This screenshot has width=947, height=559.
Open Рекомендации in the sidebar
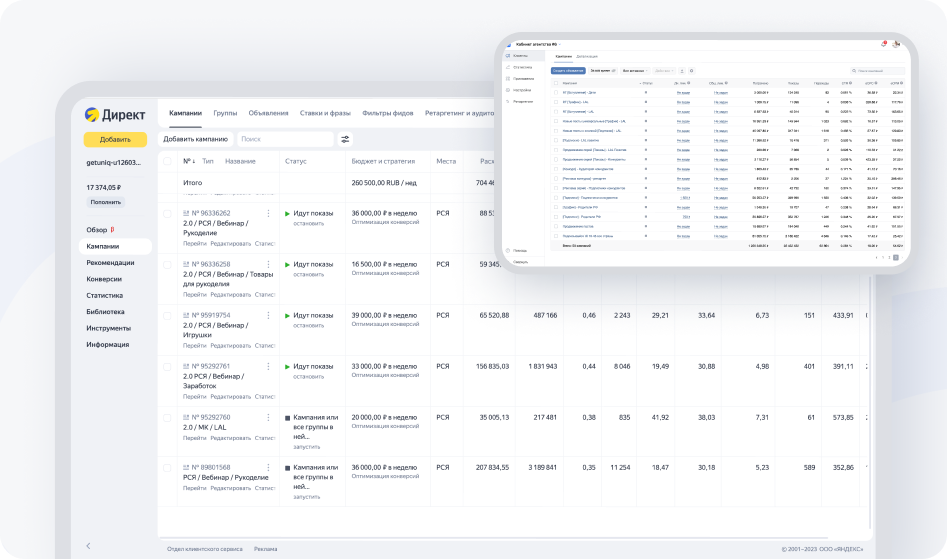pyautogui.click(x=111, y=263)
